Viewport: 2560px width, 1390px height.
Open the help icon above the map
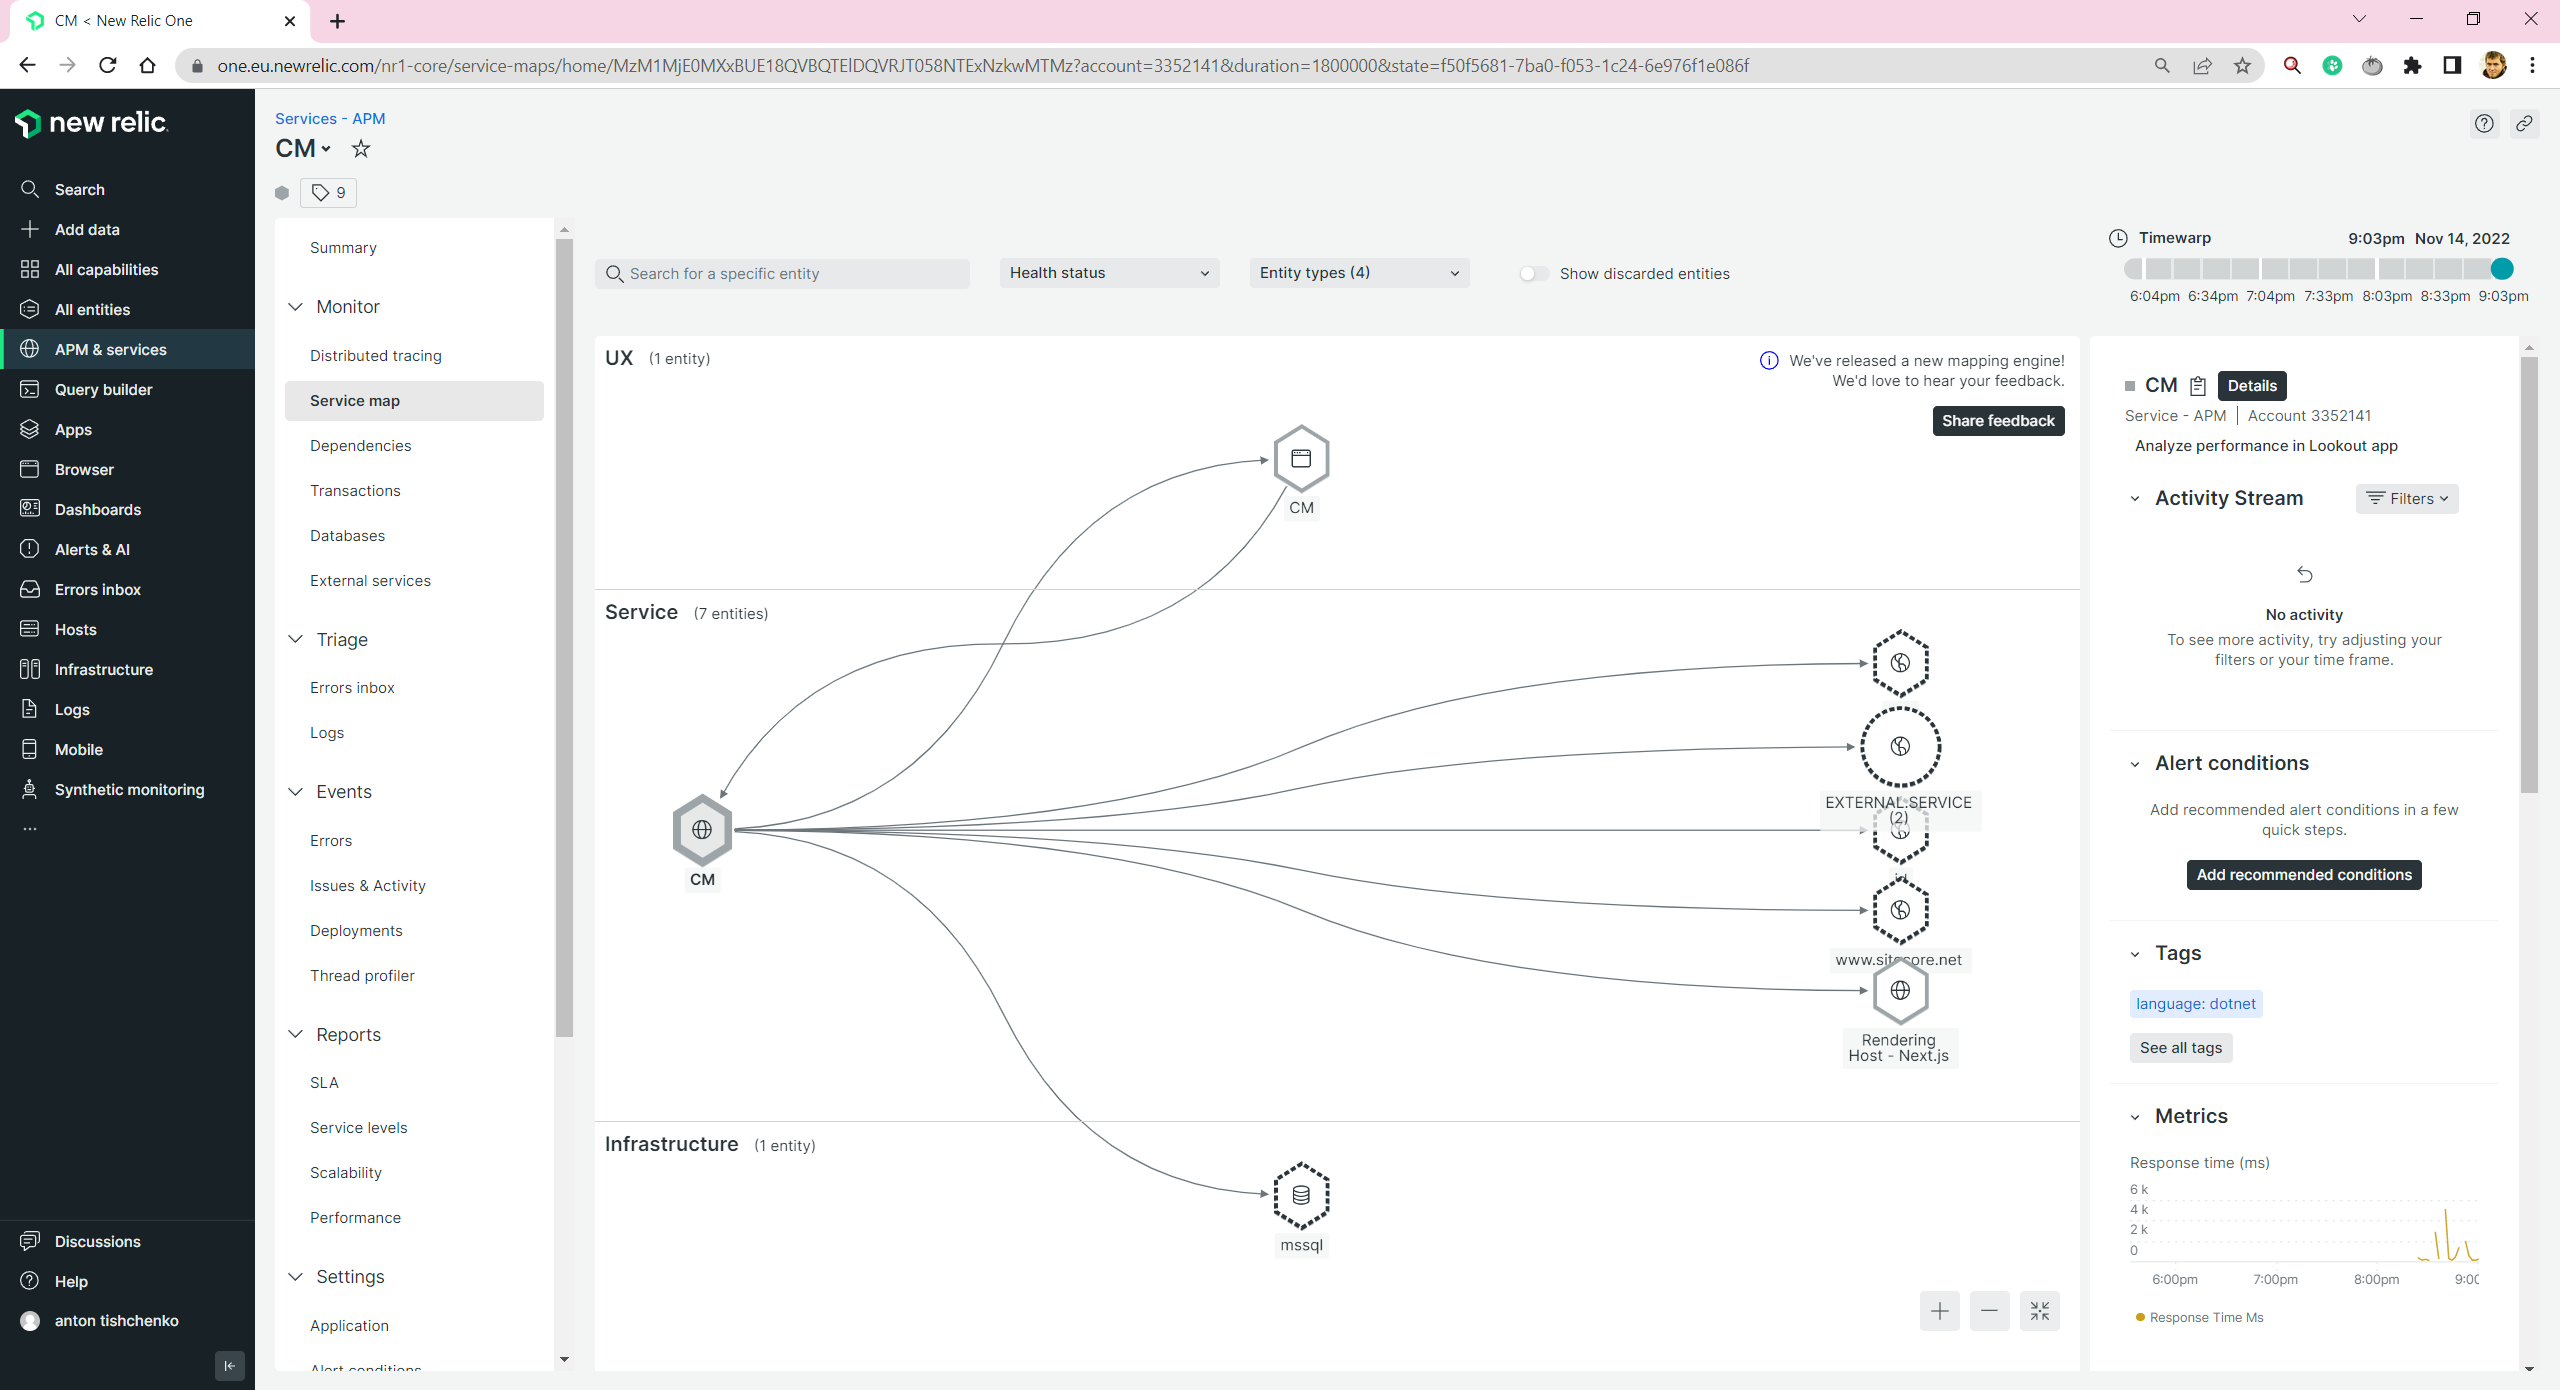(x=2484, y=123)
